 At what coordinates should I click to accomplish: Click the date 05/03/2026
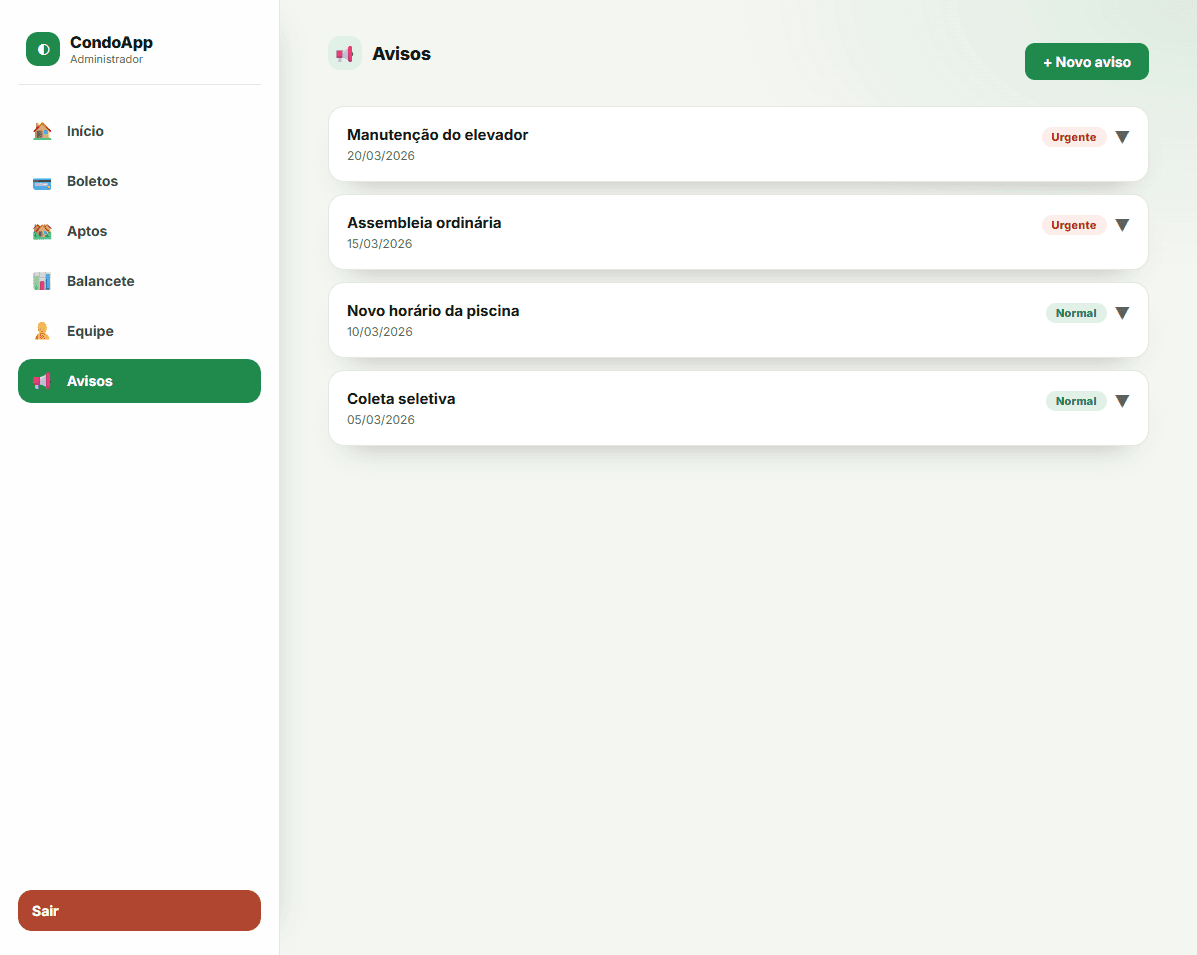pos(381,420)
